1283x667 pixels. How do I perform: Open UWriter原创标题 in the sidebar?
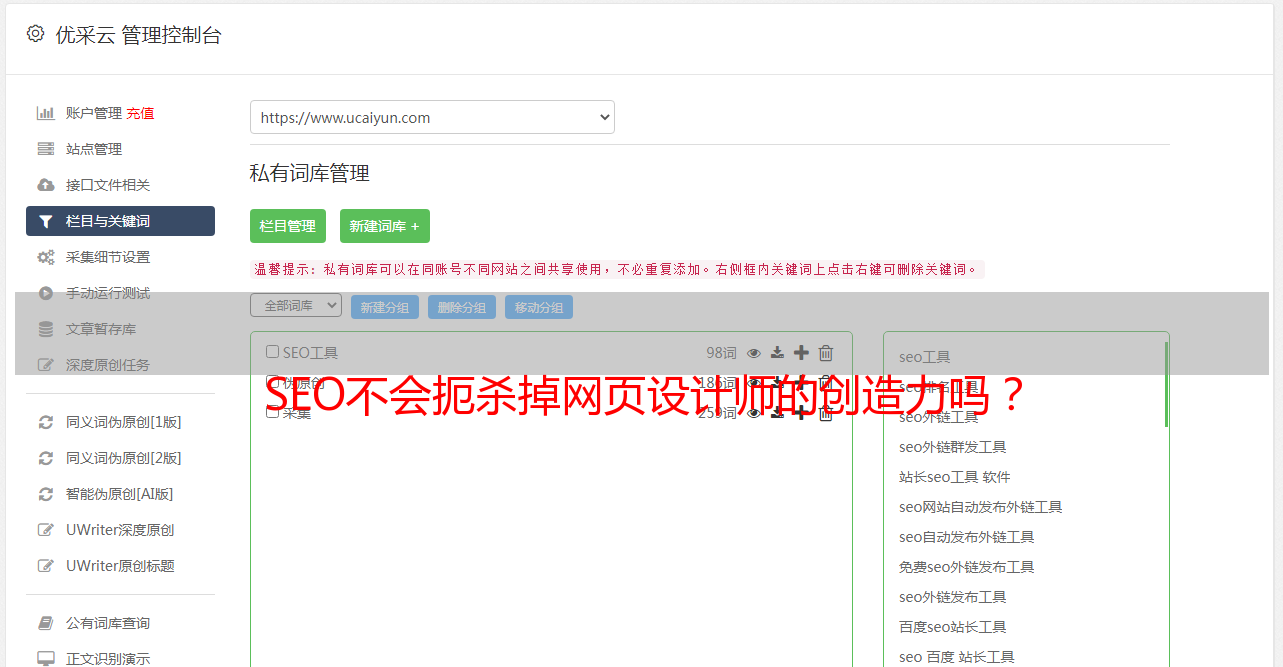coord(120,566)
